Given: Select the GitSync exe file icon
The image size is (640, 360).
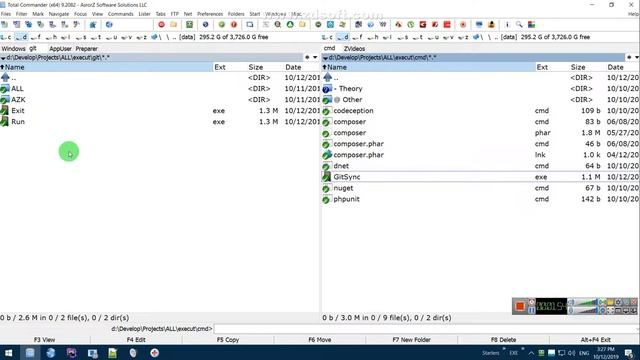Looking at the screenshot, I should pos(327,177).
